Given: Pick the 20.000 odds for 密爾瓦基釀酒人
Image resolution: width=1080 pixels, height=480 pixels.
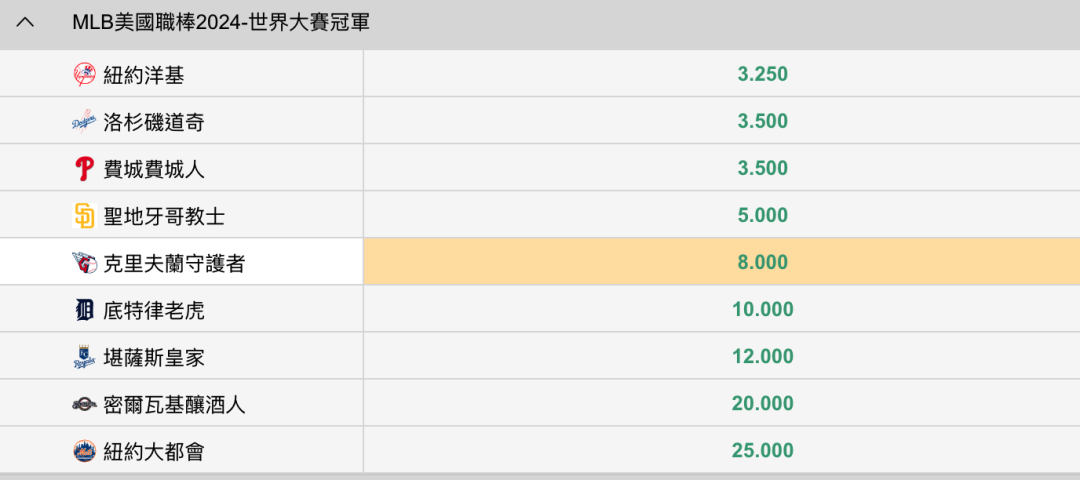Looking at the screenshot, I should click(721, 403).
